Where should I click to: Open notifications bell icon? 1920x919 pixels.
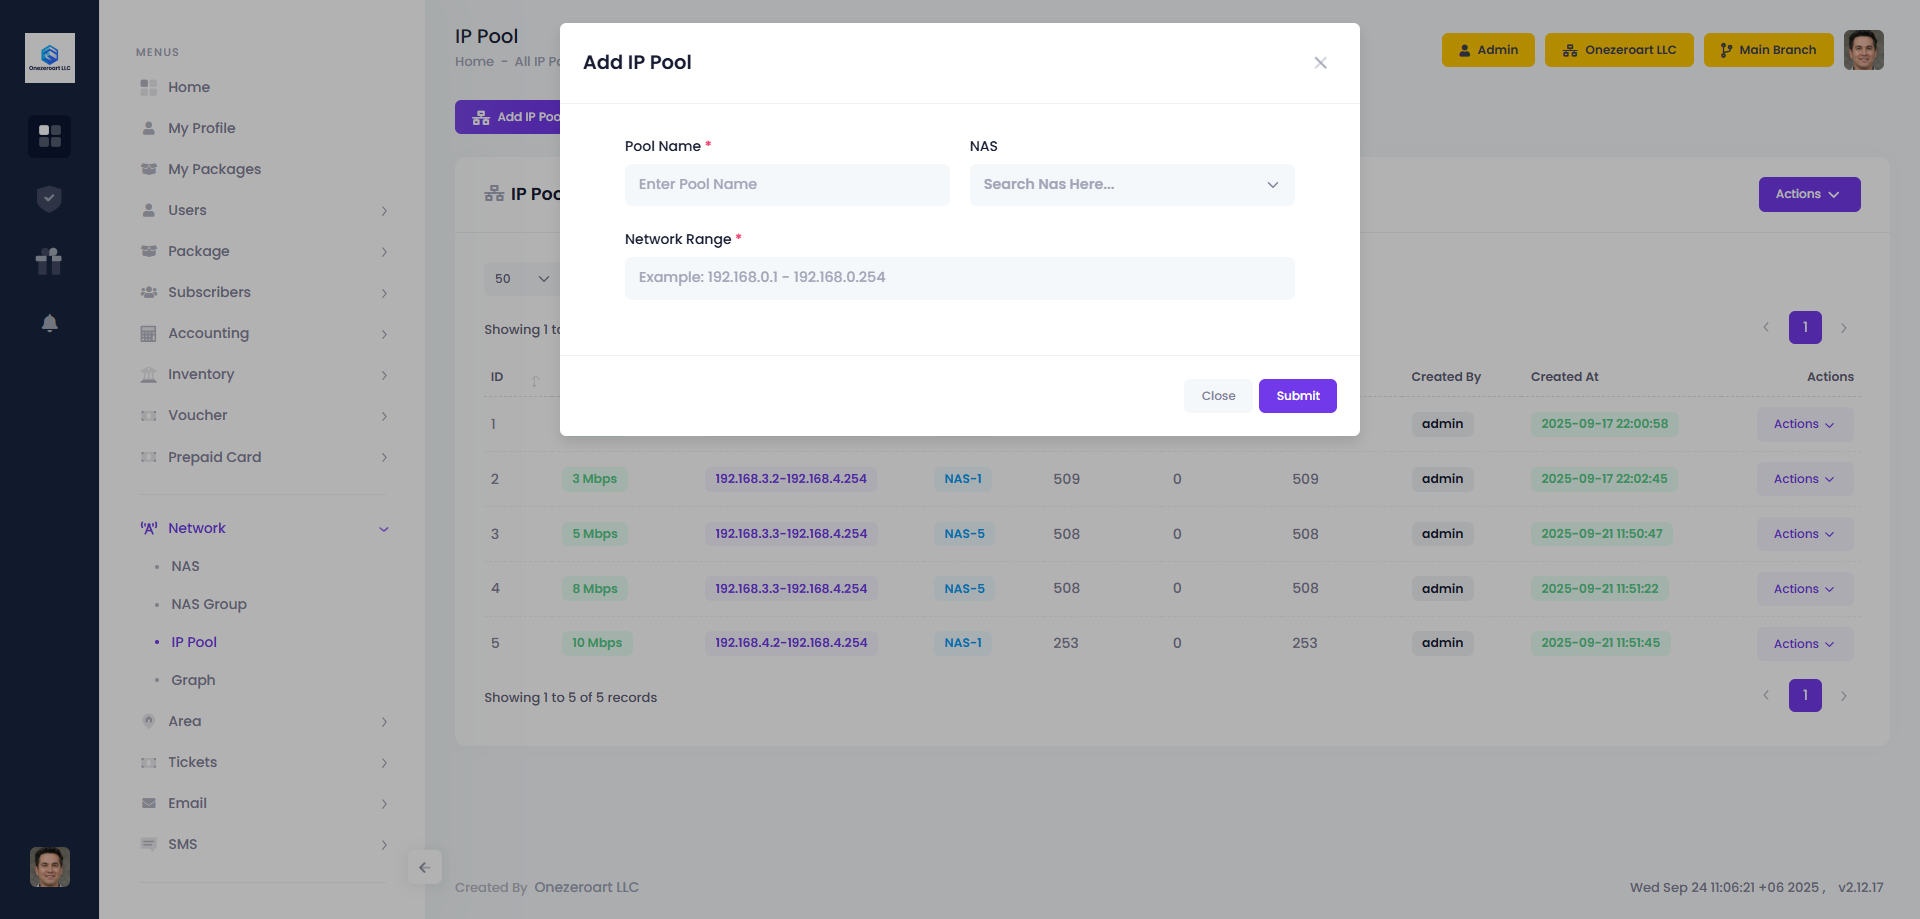(x=49, y=323)
